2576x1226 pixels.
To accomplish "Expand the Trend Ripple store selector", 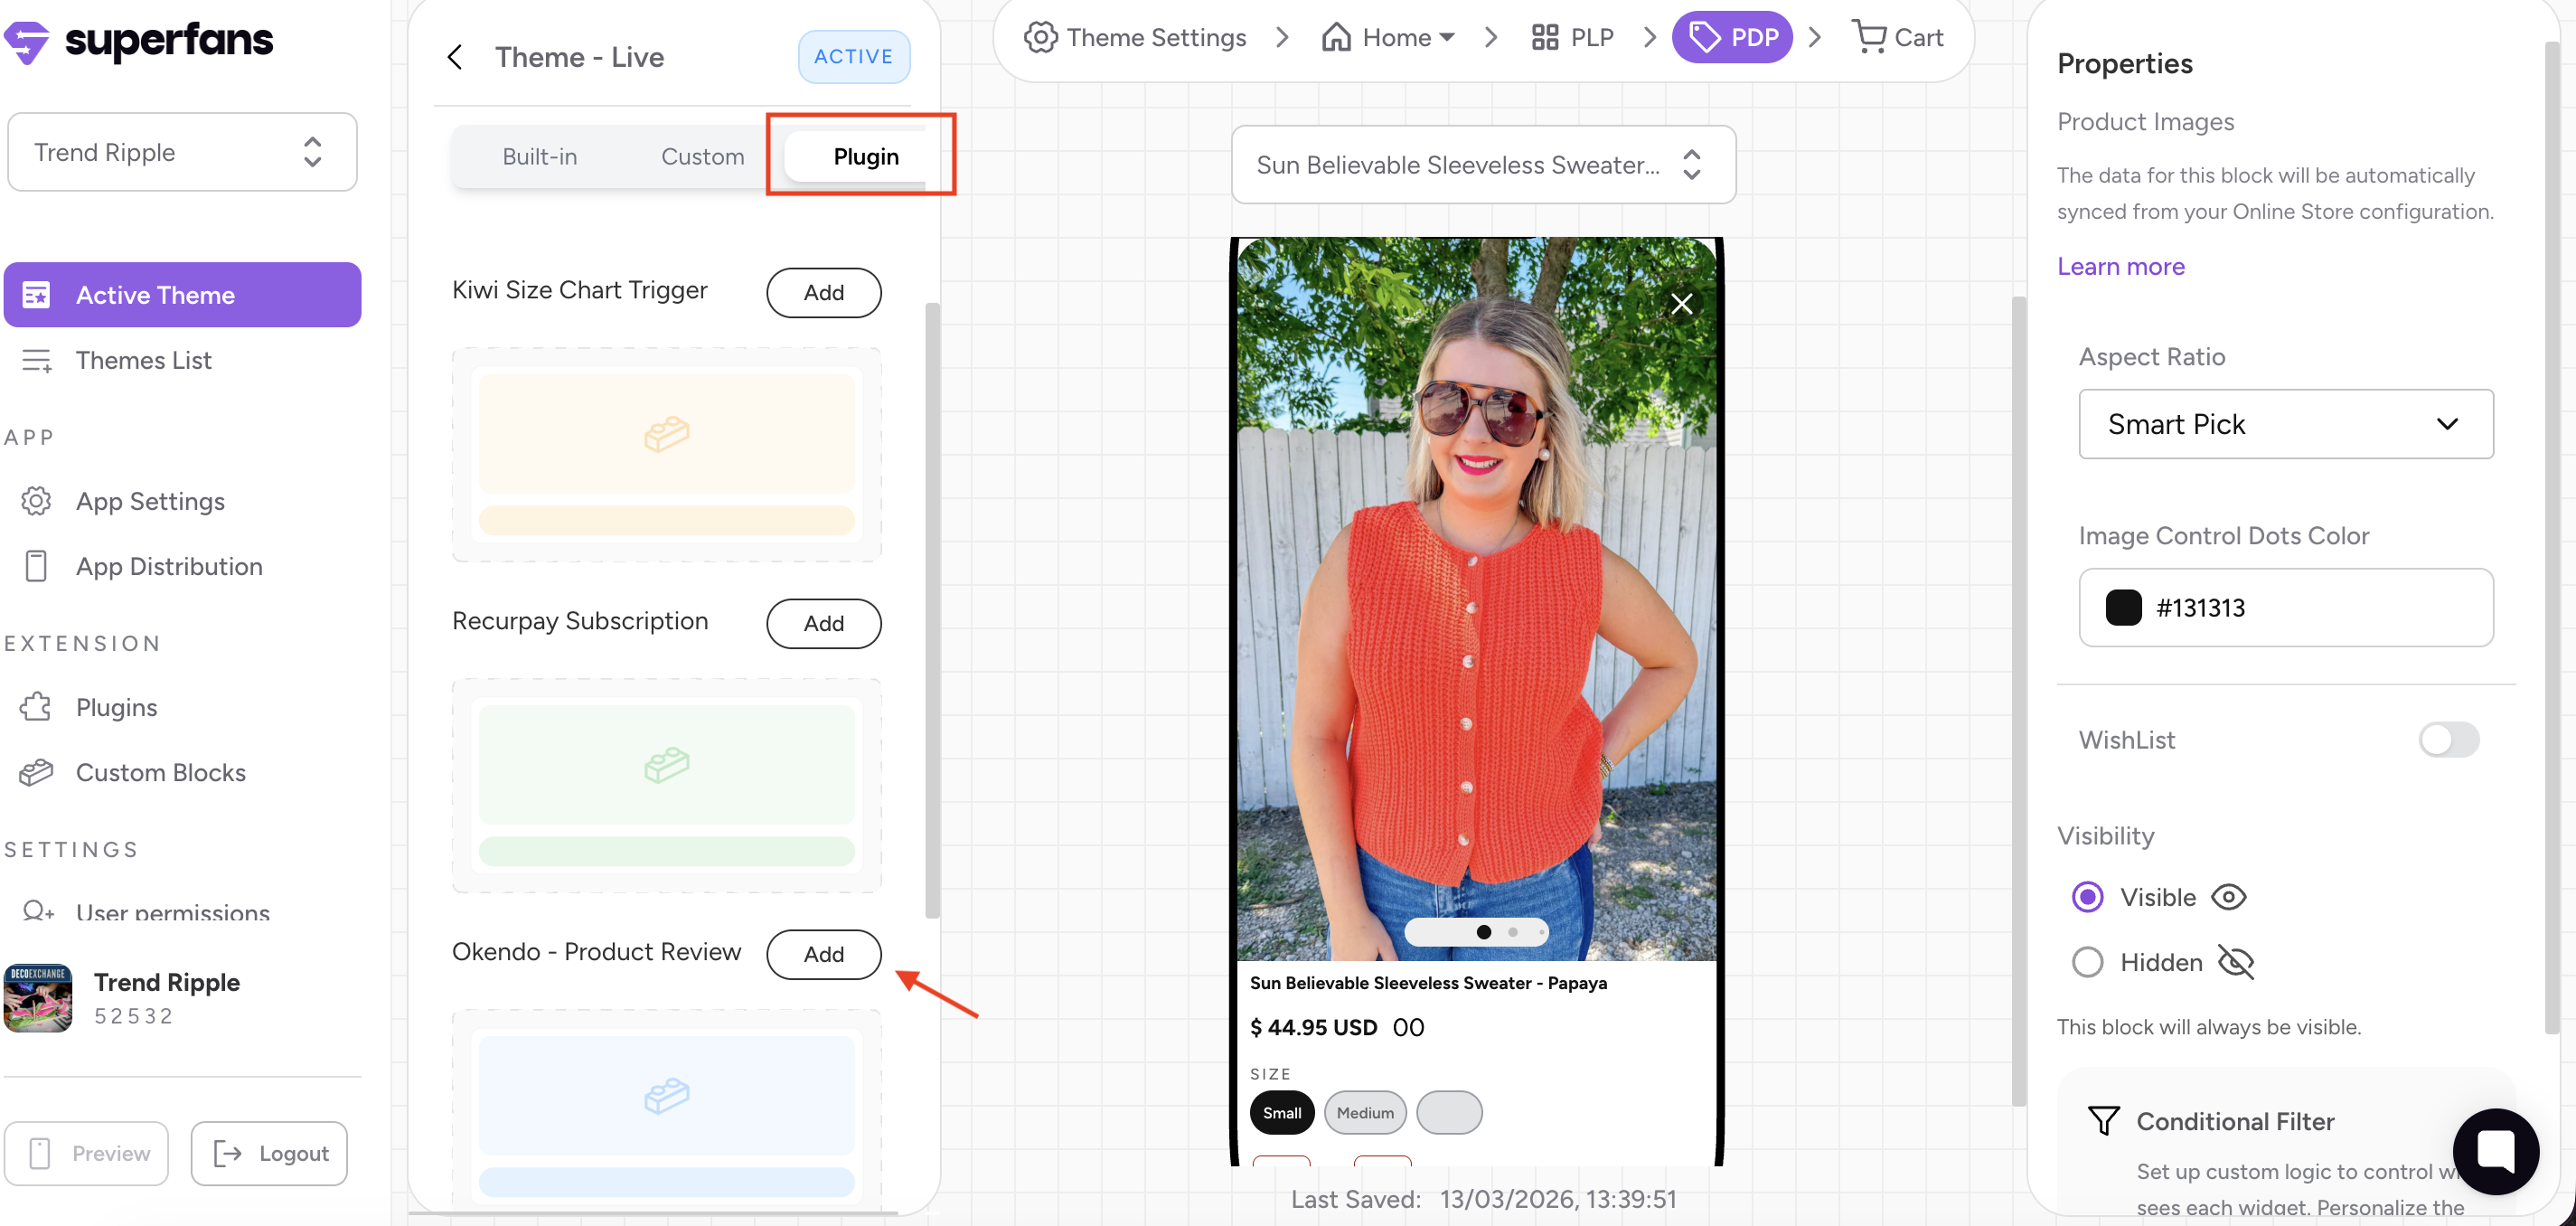I will click(x=182, y=152).
